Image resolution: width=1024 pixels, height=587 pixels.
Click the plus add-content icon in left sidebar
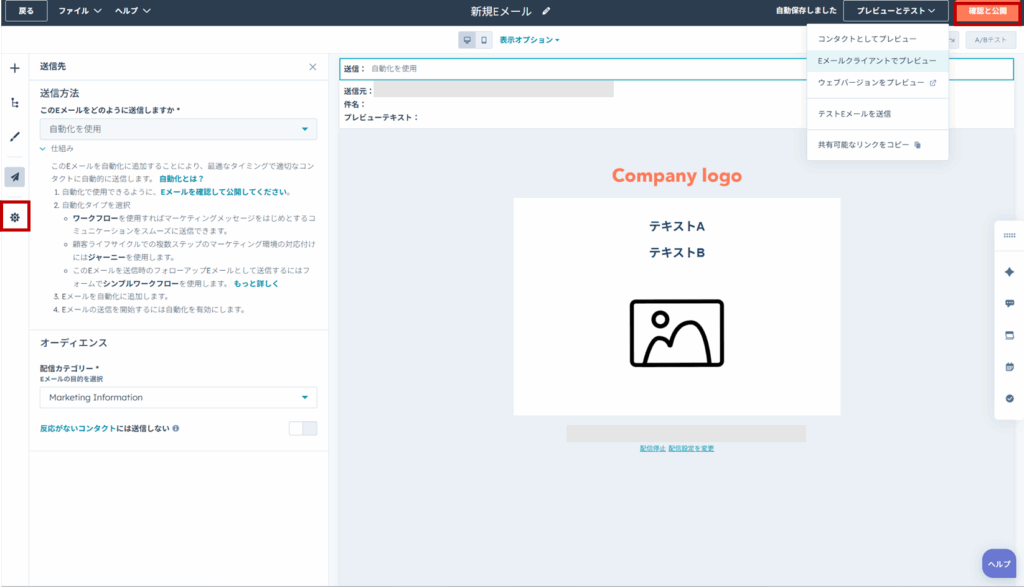(x=14, y=68)
